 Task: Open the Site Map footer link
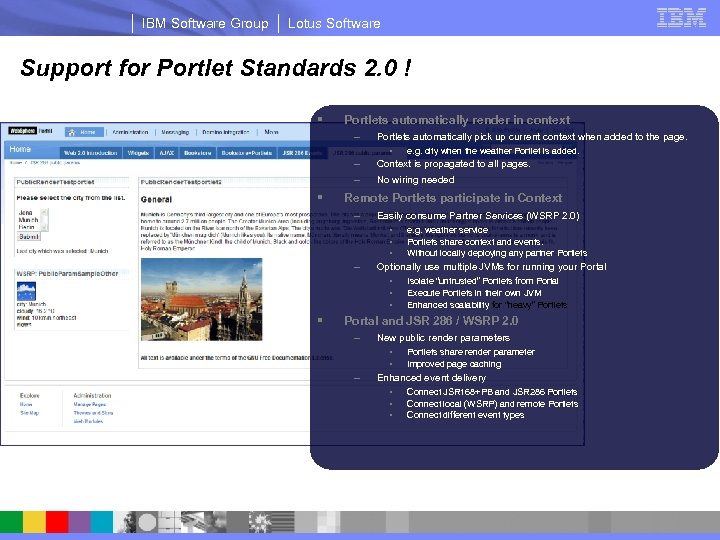[x=29, y=413]
